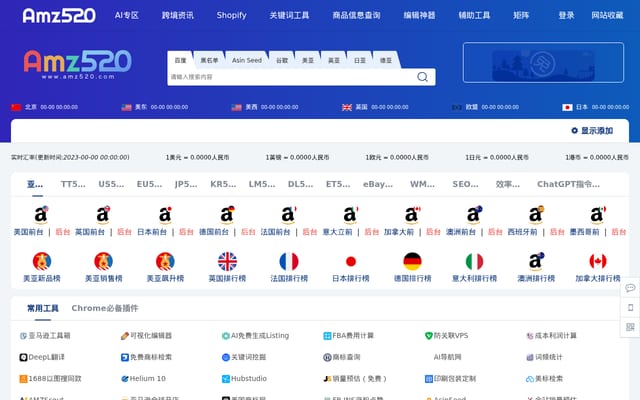Open the 辅助工具 menu
Image resolution: width=640 pixels, height=400 pixels.
[x=474, y=16]
